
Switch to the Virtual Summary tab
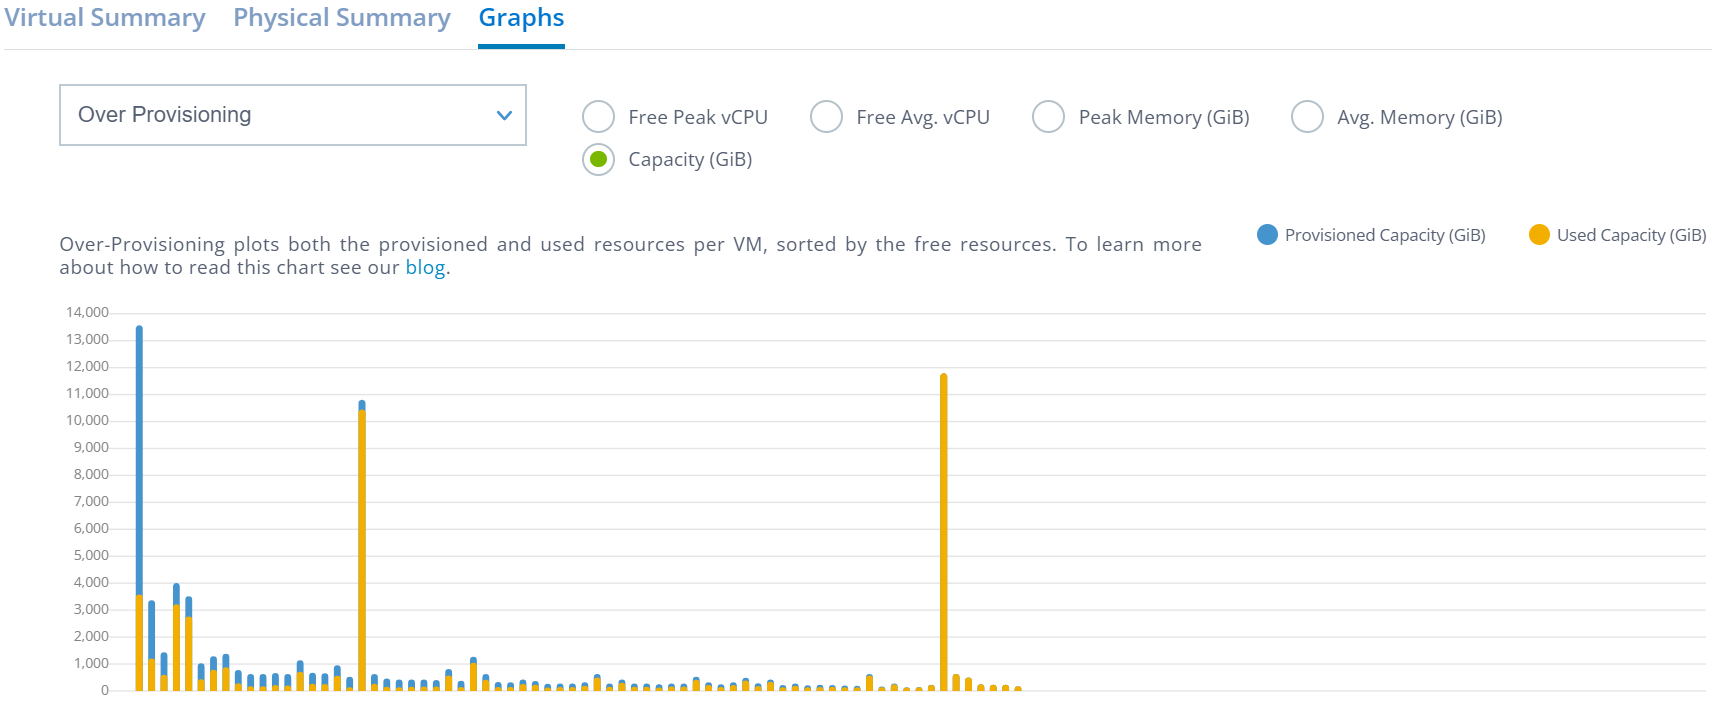point(105,17)
